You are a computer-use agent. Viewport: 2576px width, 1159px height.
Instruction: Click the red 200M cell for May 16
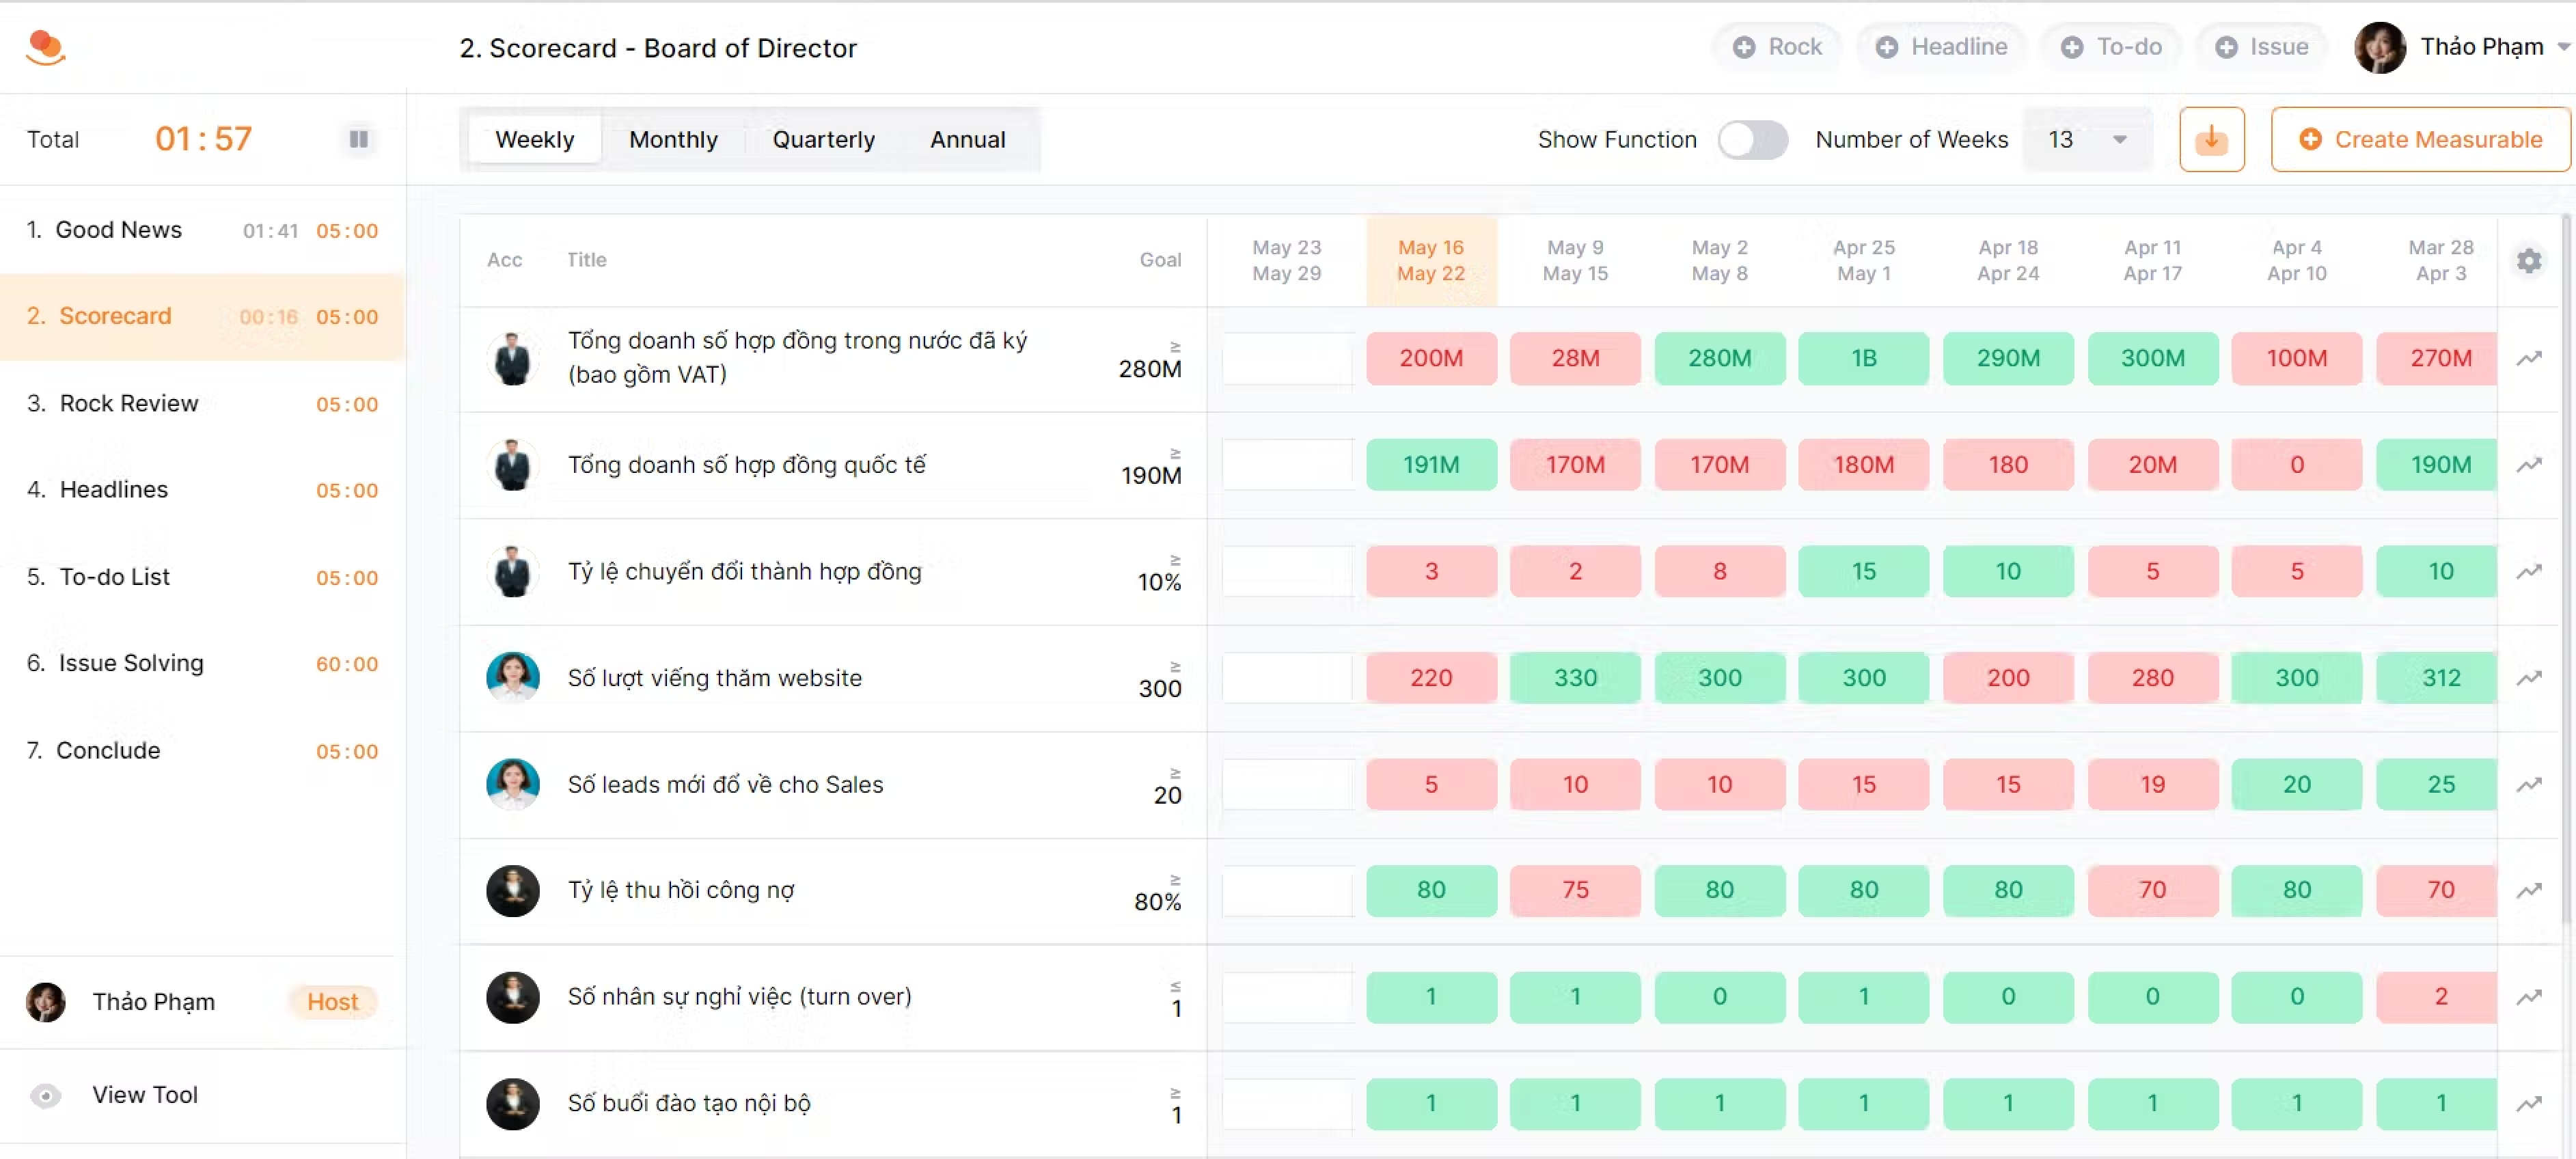click(x=1430, y=358)
